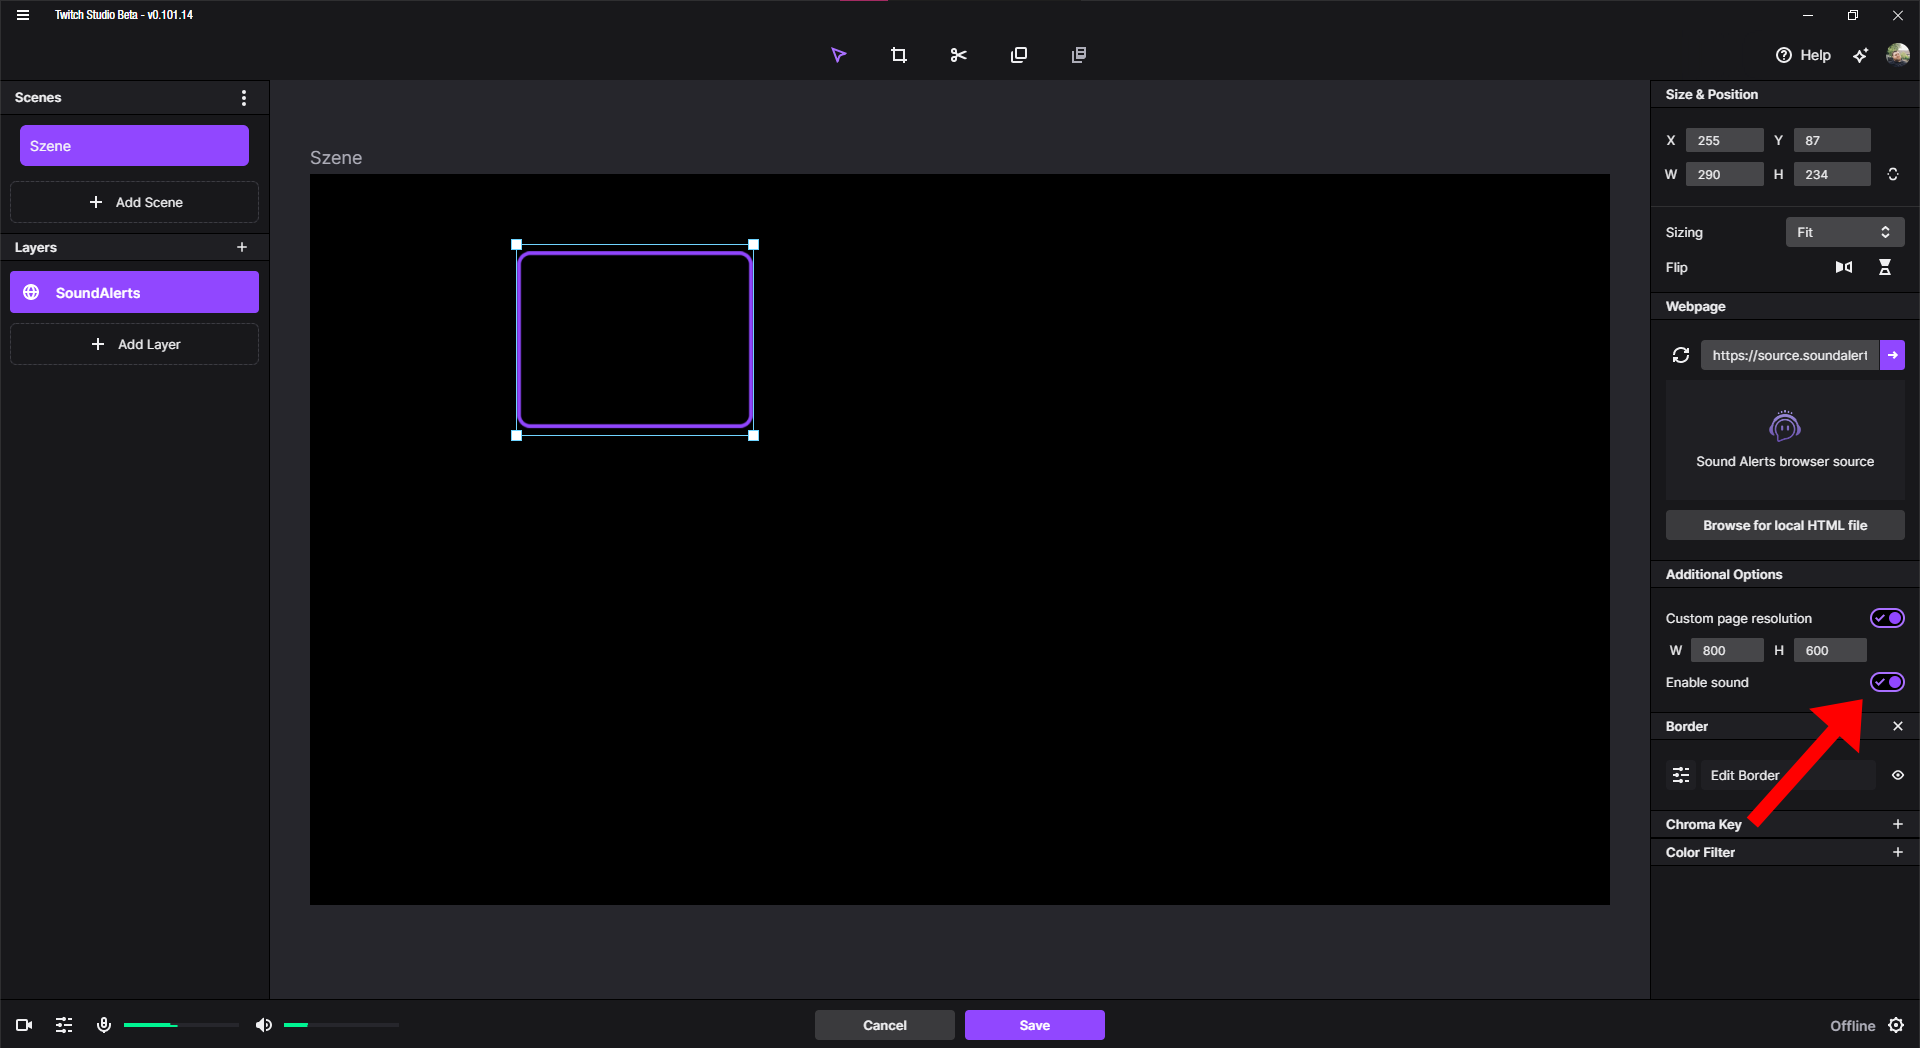Click the Offline status text
The image size is (1920, 1048).
[x=1852, y=1025]
